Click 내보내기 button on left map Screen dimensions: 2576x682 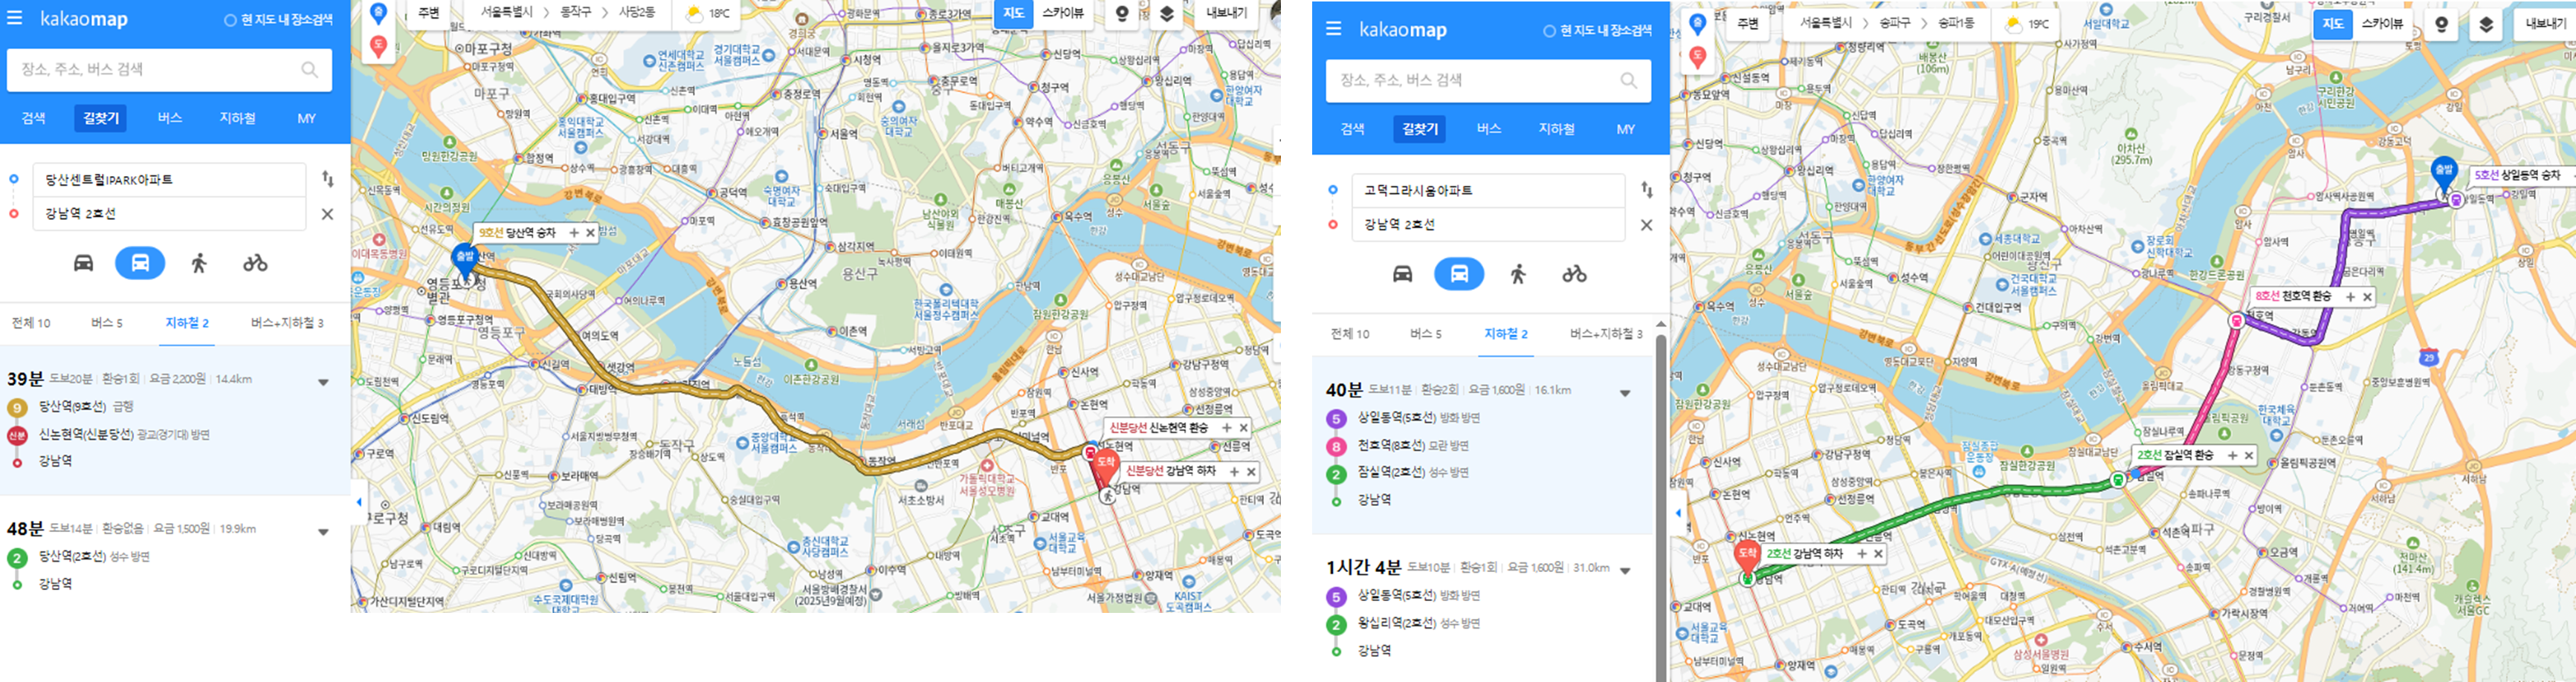tap(1226, 13)
